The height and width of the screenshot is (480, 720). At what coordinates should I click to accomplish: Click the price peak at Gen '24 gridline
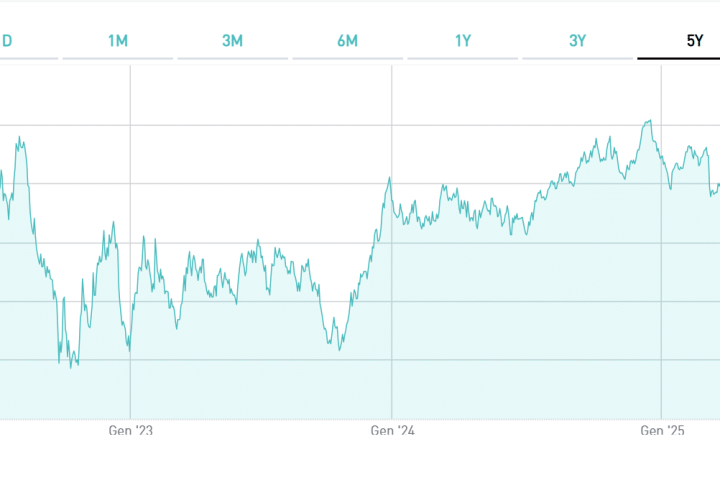390,179
